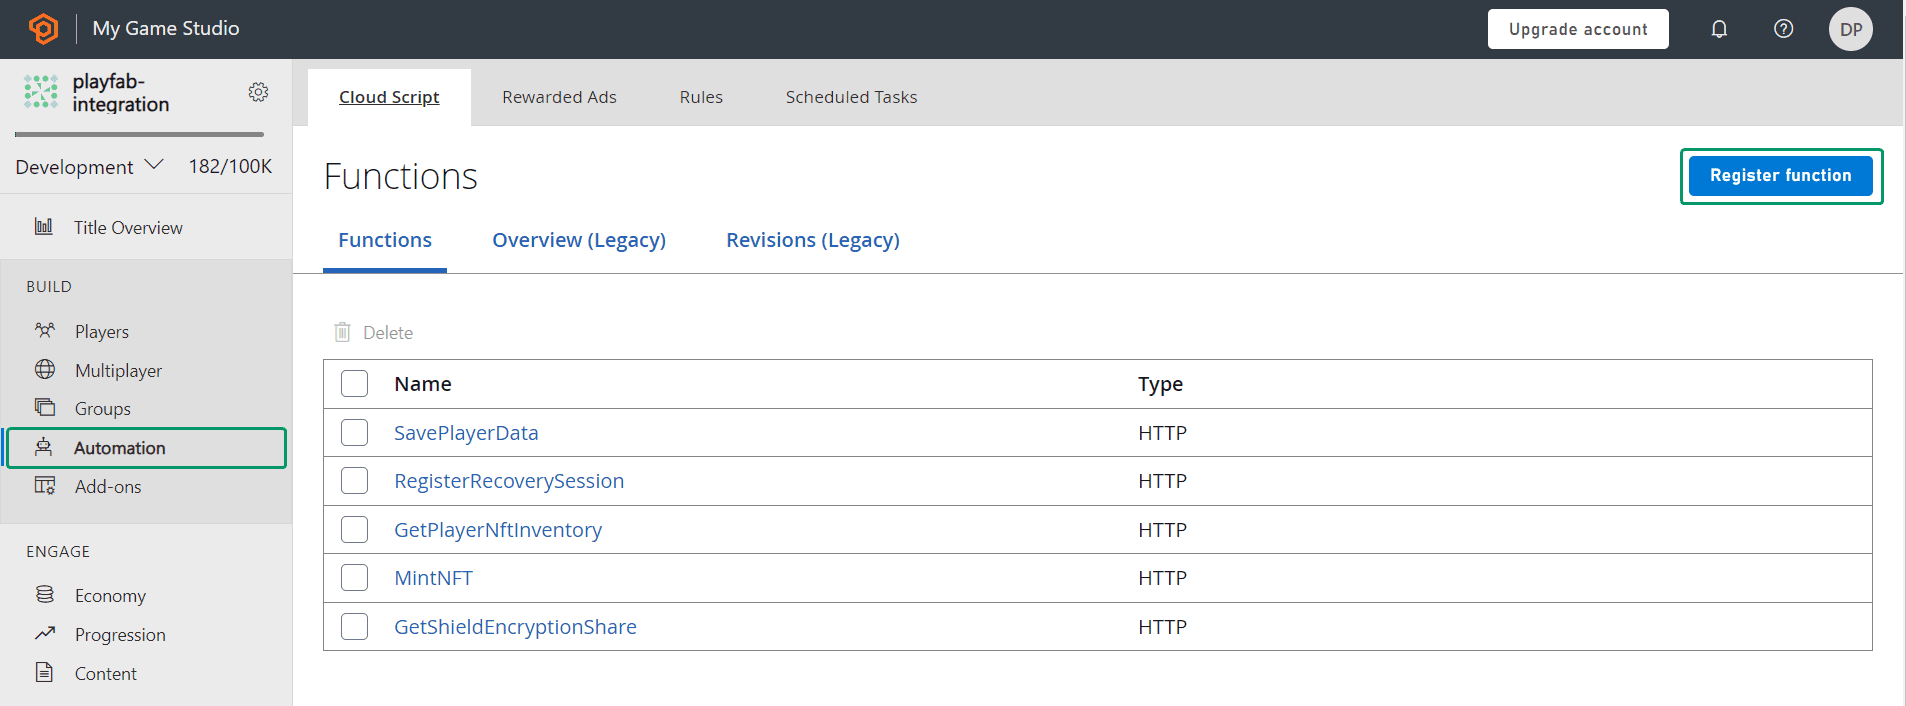Click the Content document icon
Viewport: 1906px width, 706px height.
pos(44,672)
